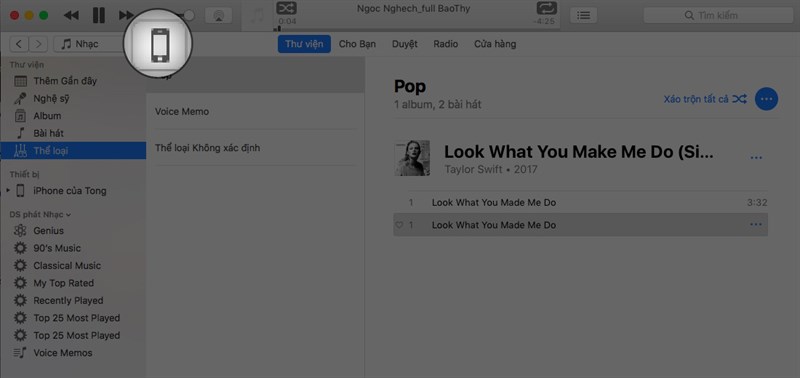Screen dimensions: 800x378
Task: Click the volume slider knob
Action: tap(189, 15)
